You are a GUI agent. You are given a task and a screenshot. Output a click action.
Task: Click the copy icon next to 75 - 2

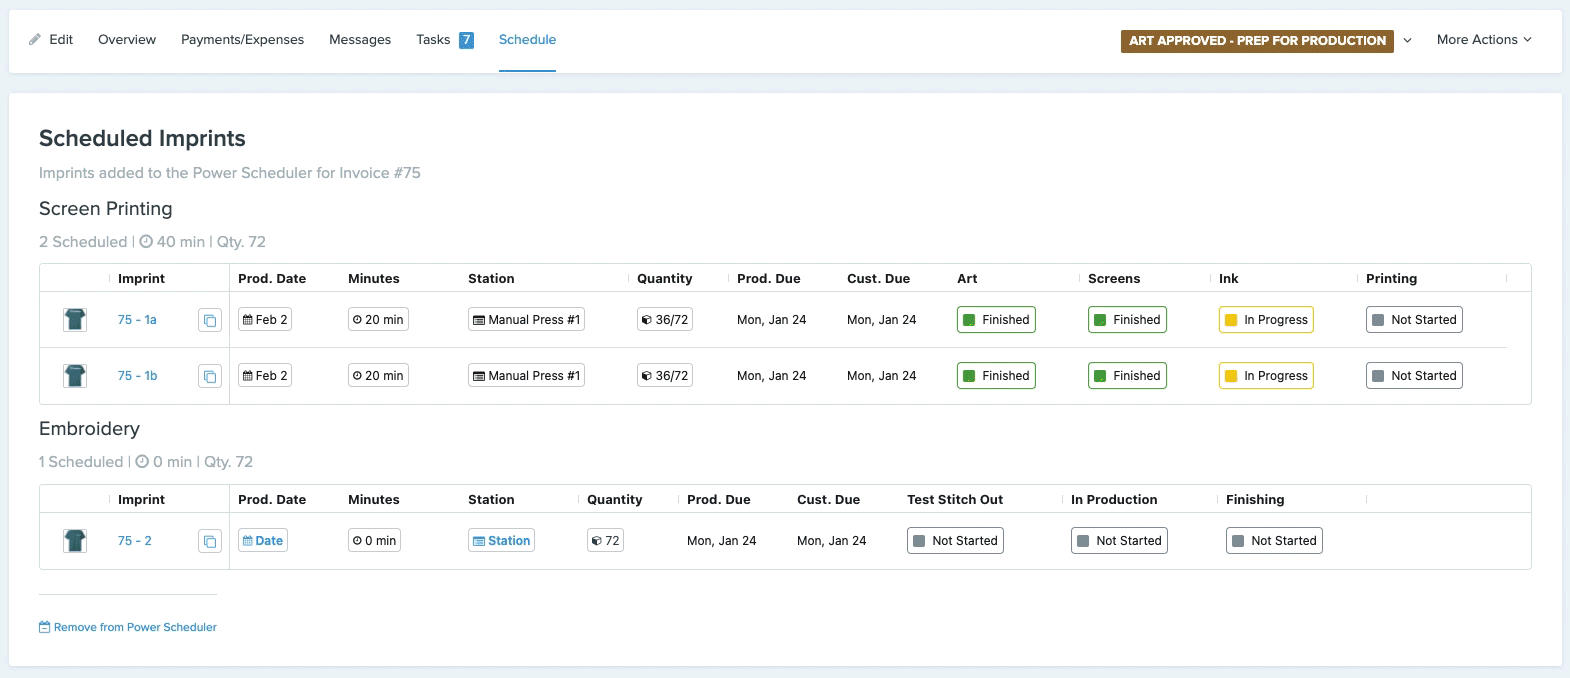pos(209,542)
